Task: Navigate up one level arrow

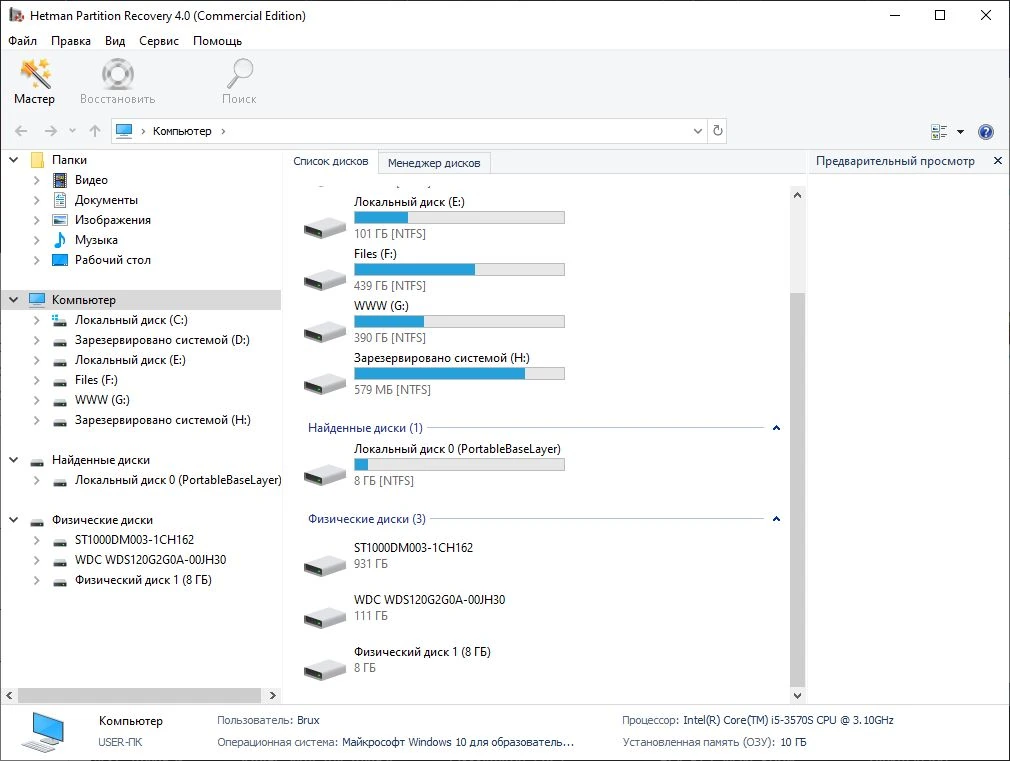Action: click(95, 131)
